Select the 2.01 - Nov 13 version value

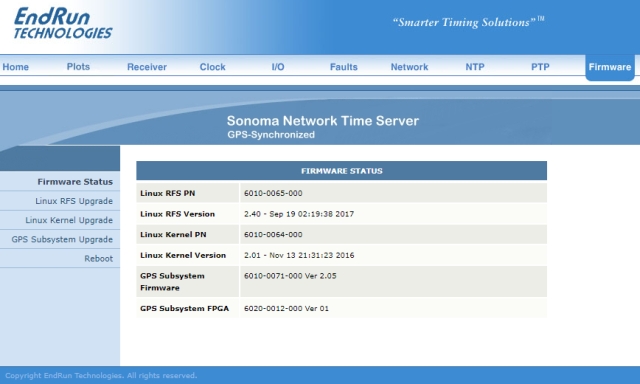click(x=299, y=255)
